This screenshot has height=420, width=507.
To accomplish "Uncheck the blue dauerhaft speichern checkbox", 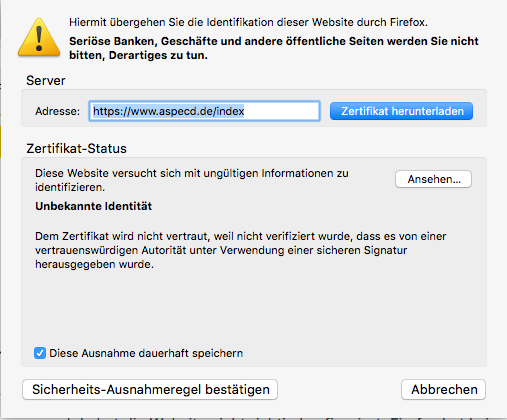I will [40, 353].
